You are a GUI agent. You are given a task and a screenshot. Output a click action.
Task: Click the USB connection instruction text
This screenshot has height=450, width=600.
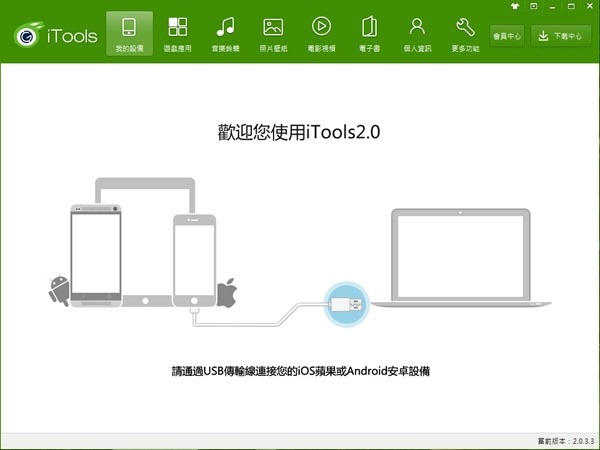tap(300, 371)
